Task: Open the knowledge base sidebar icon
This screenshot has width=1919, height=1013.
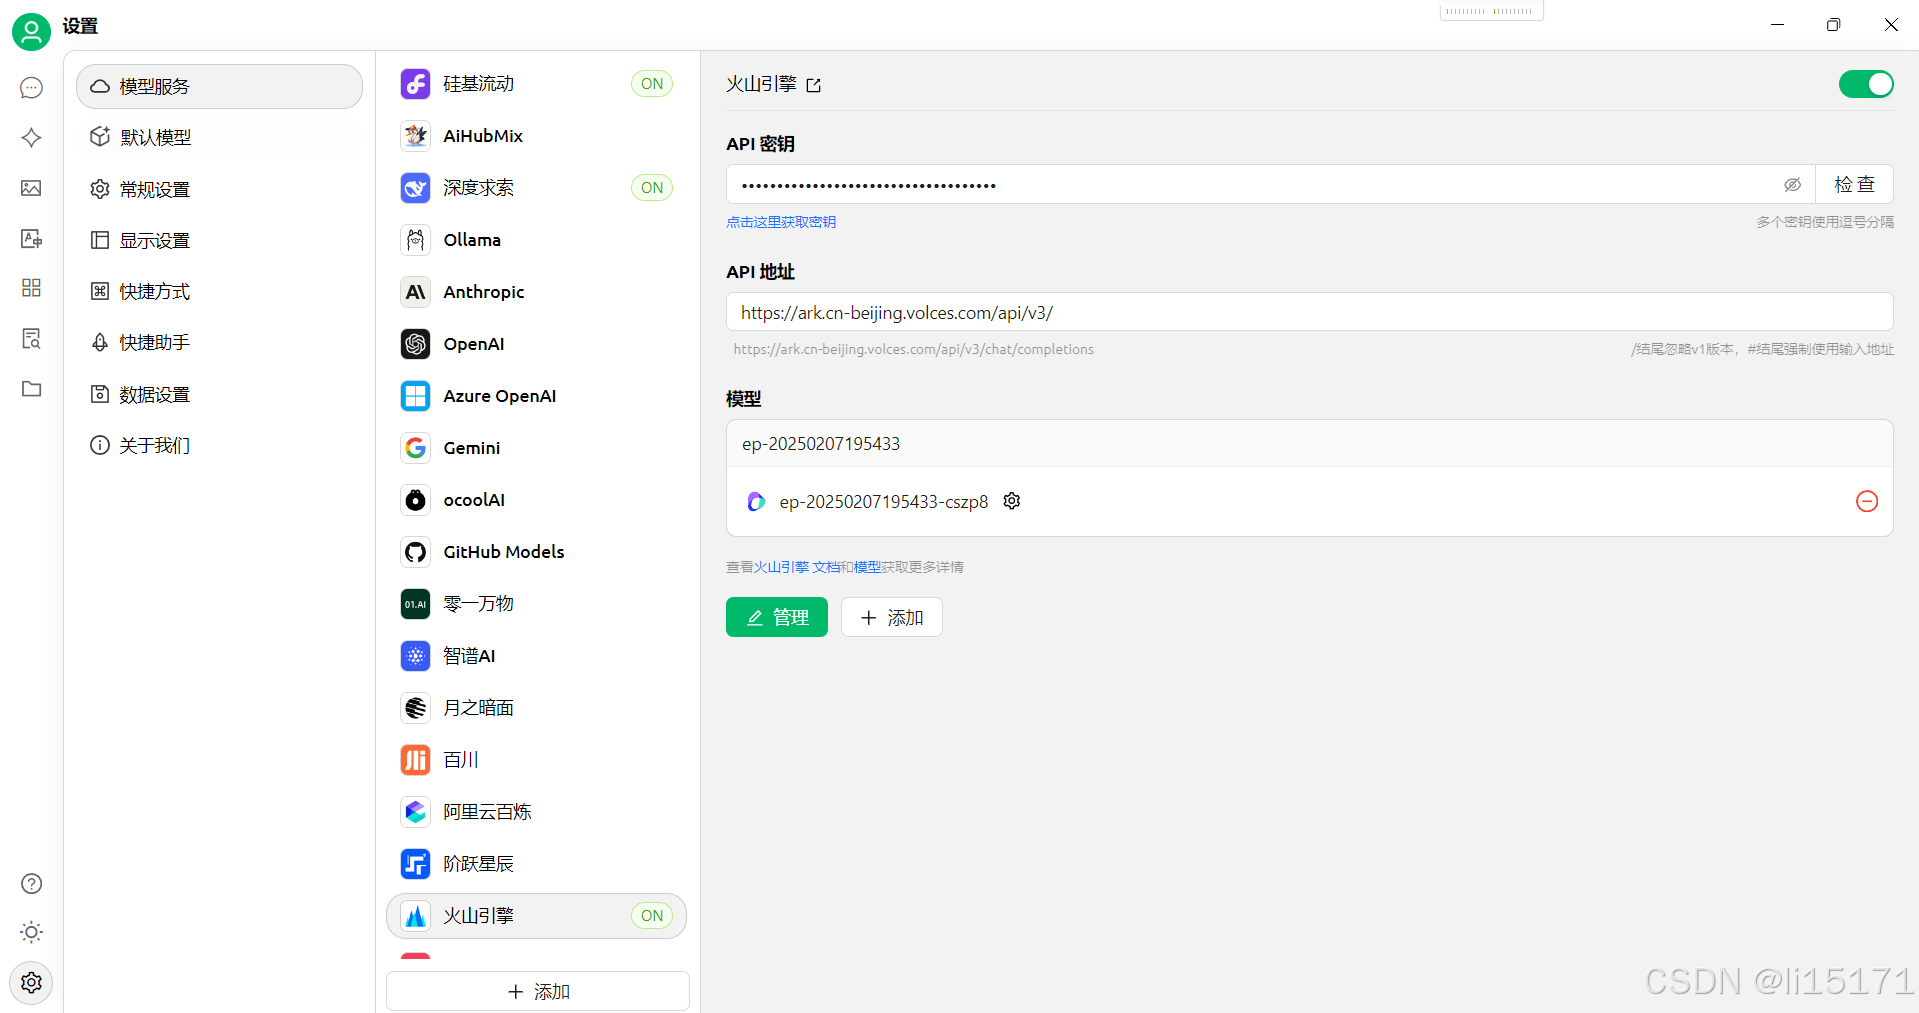Action: (31, 338)
